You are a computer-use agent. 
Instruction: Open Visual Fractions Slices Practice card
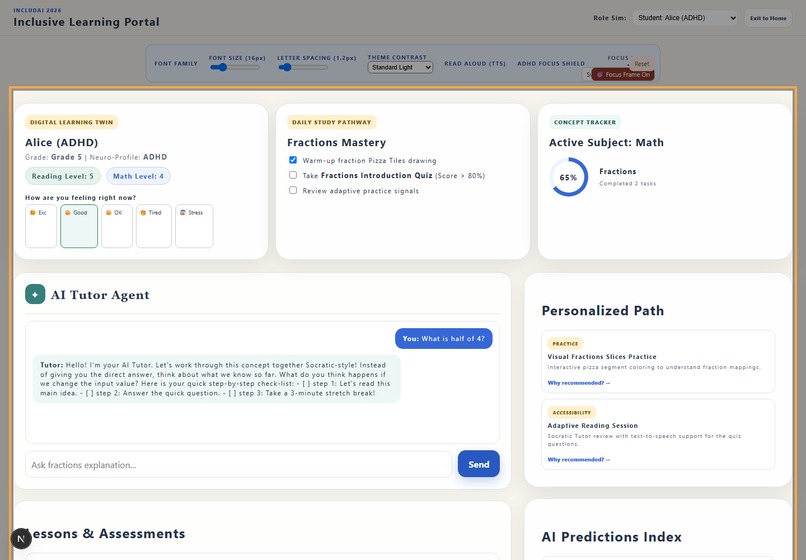(658, 362)
